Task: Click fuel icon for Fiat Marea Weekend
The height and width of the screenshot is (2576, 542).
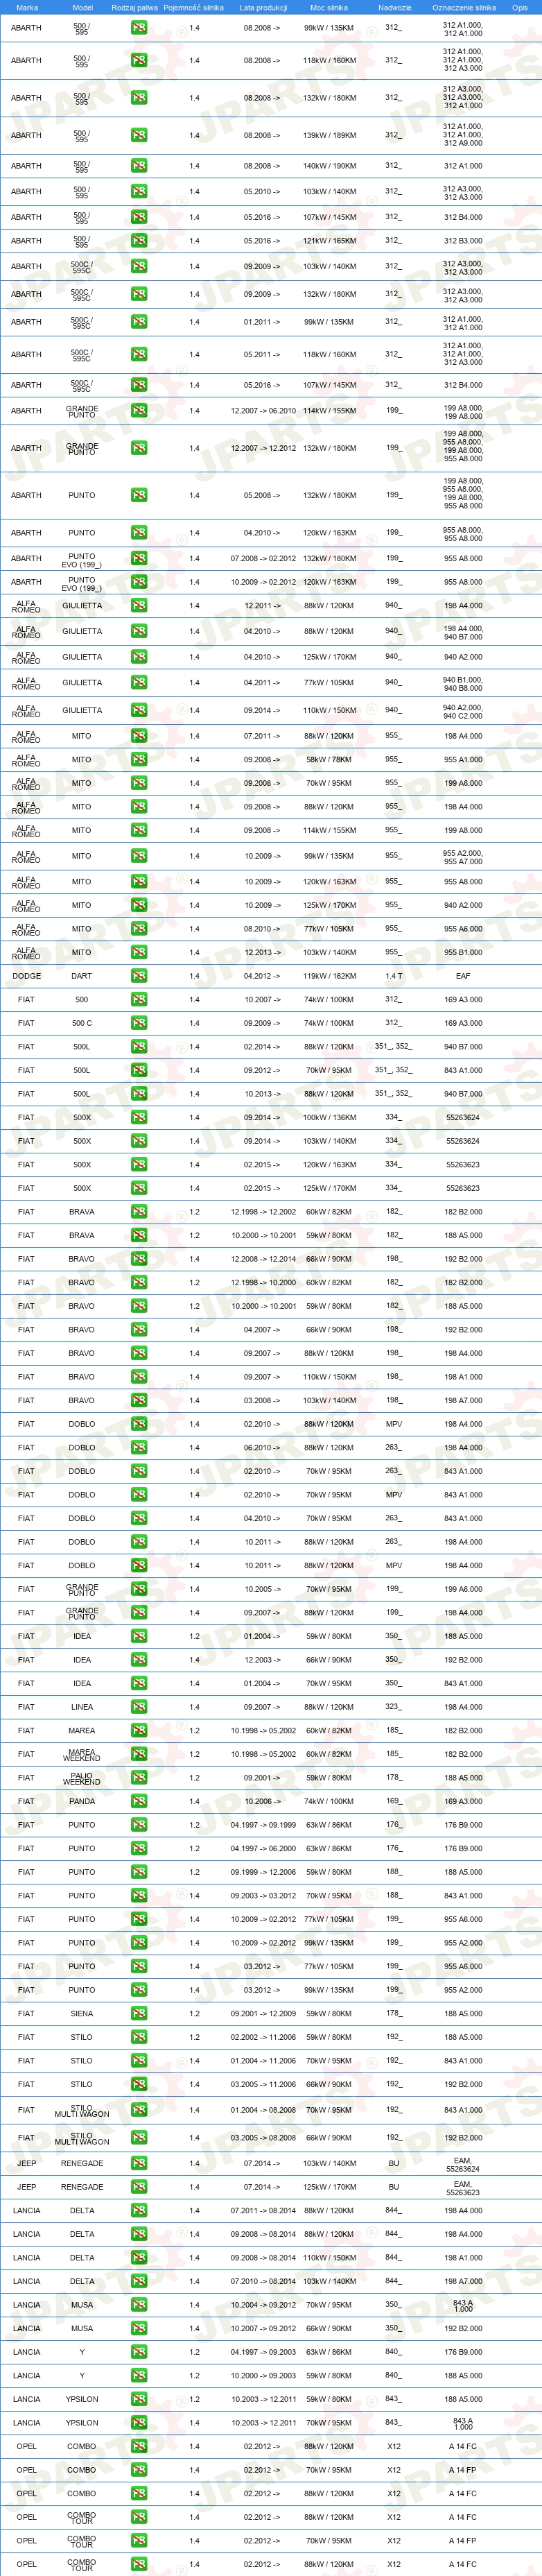Action: pyautogui.click(x=139, y=1754)
